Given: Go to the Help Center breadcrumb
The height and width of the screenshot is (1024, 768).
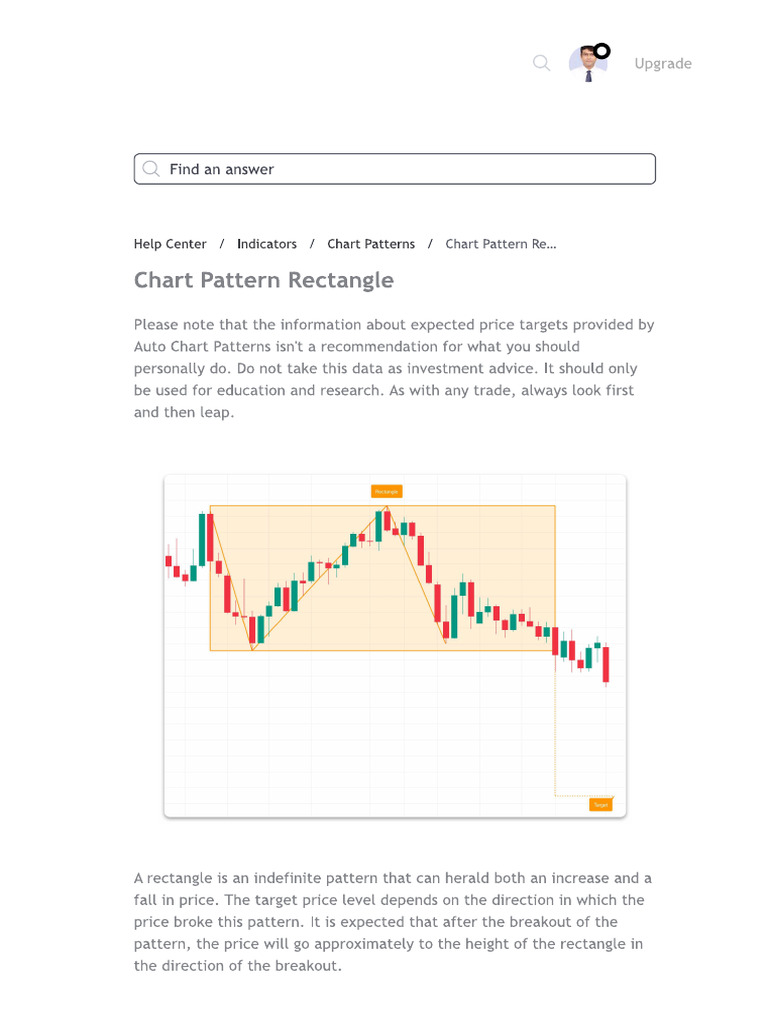Looking at the screenshot, I should click(x=170, y=244).
